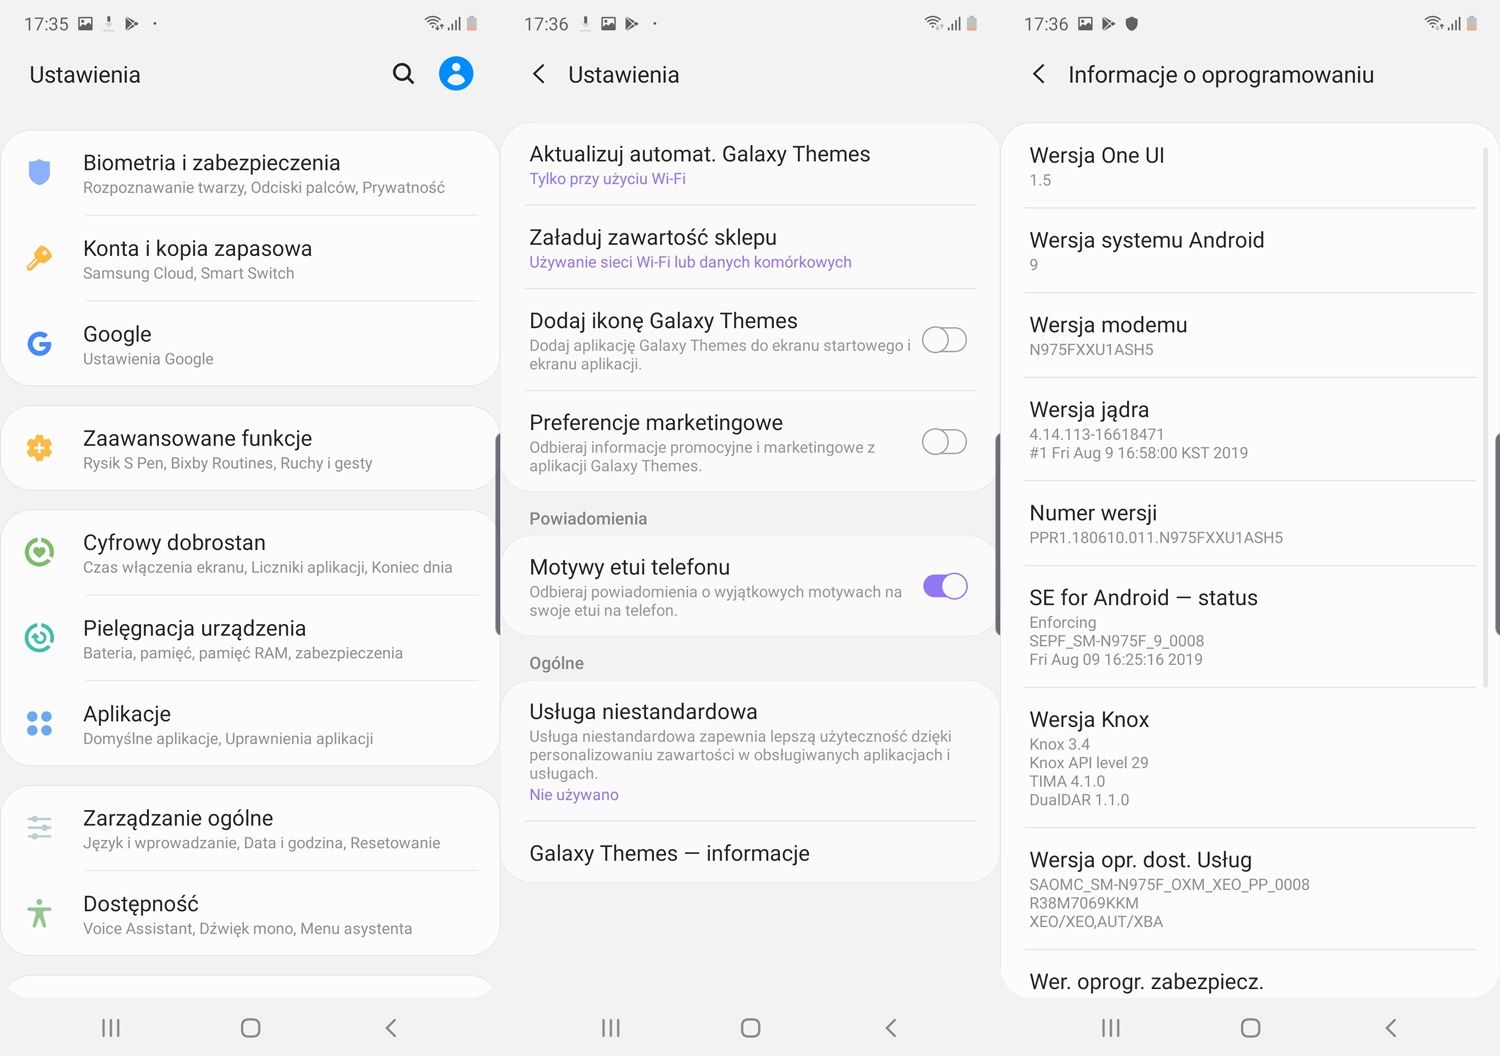Open Aplikacje settings entry

[250, 724]
